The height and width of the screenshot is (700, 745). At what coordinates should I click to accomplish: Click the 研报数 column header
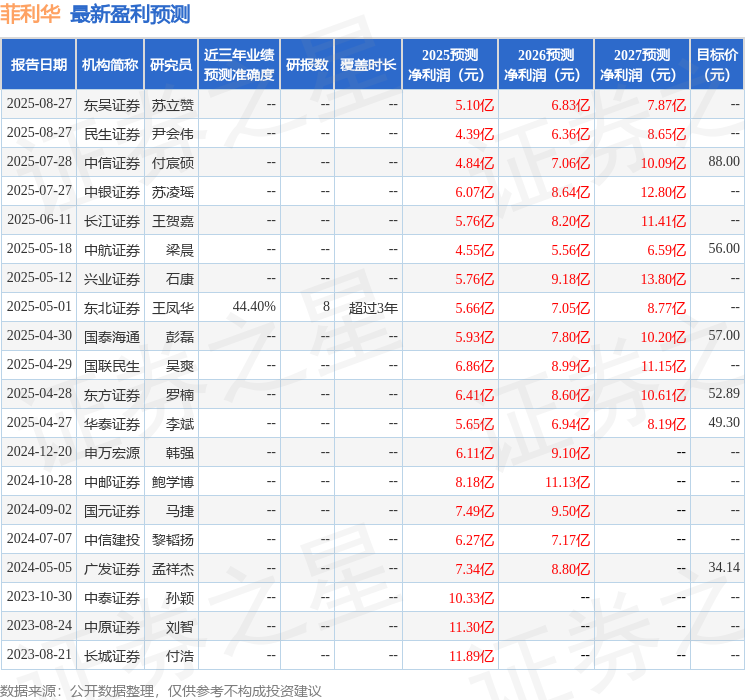tap(307, 65)
